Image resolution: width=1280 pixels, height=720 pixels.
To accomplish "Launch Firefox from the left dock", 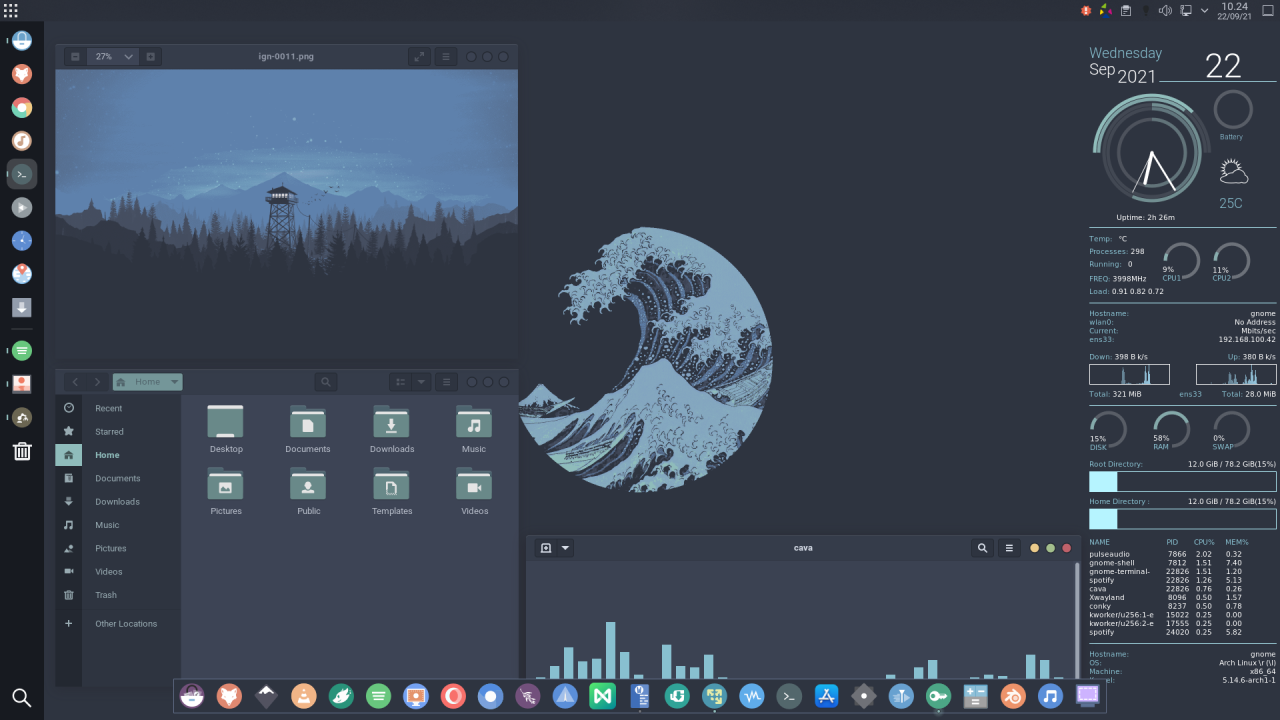I will [22, 75].
